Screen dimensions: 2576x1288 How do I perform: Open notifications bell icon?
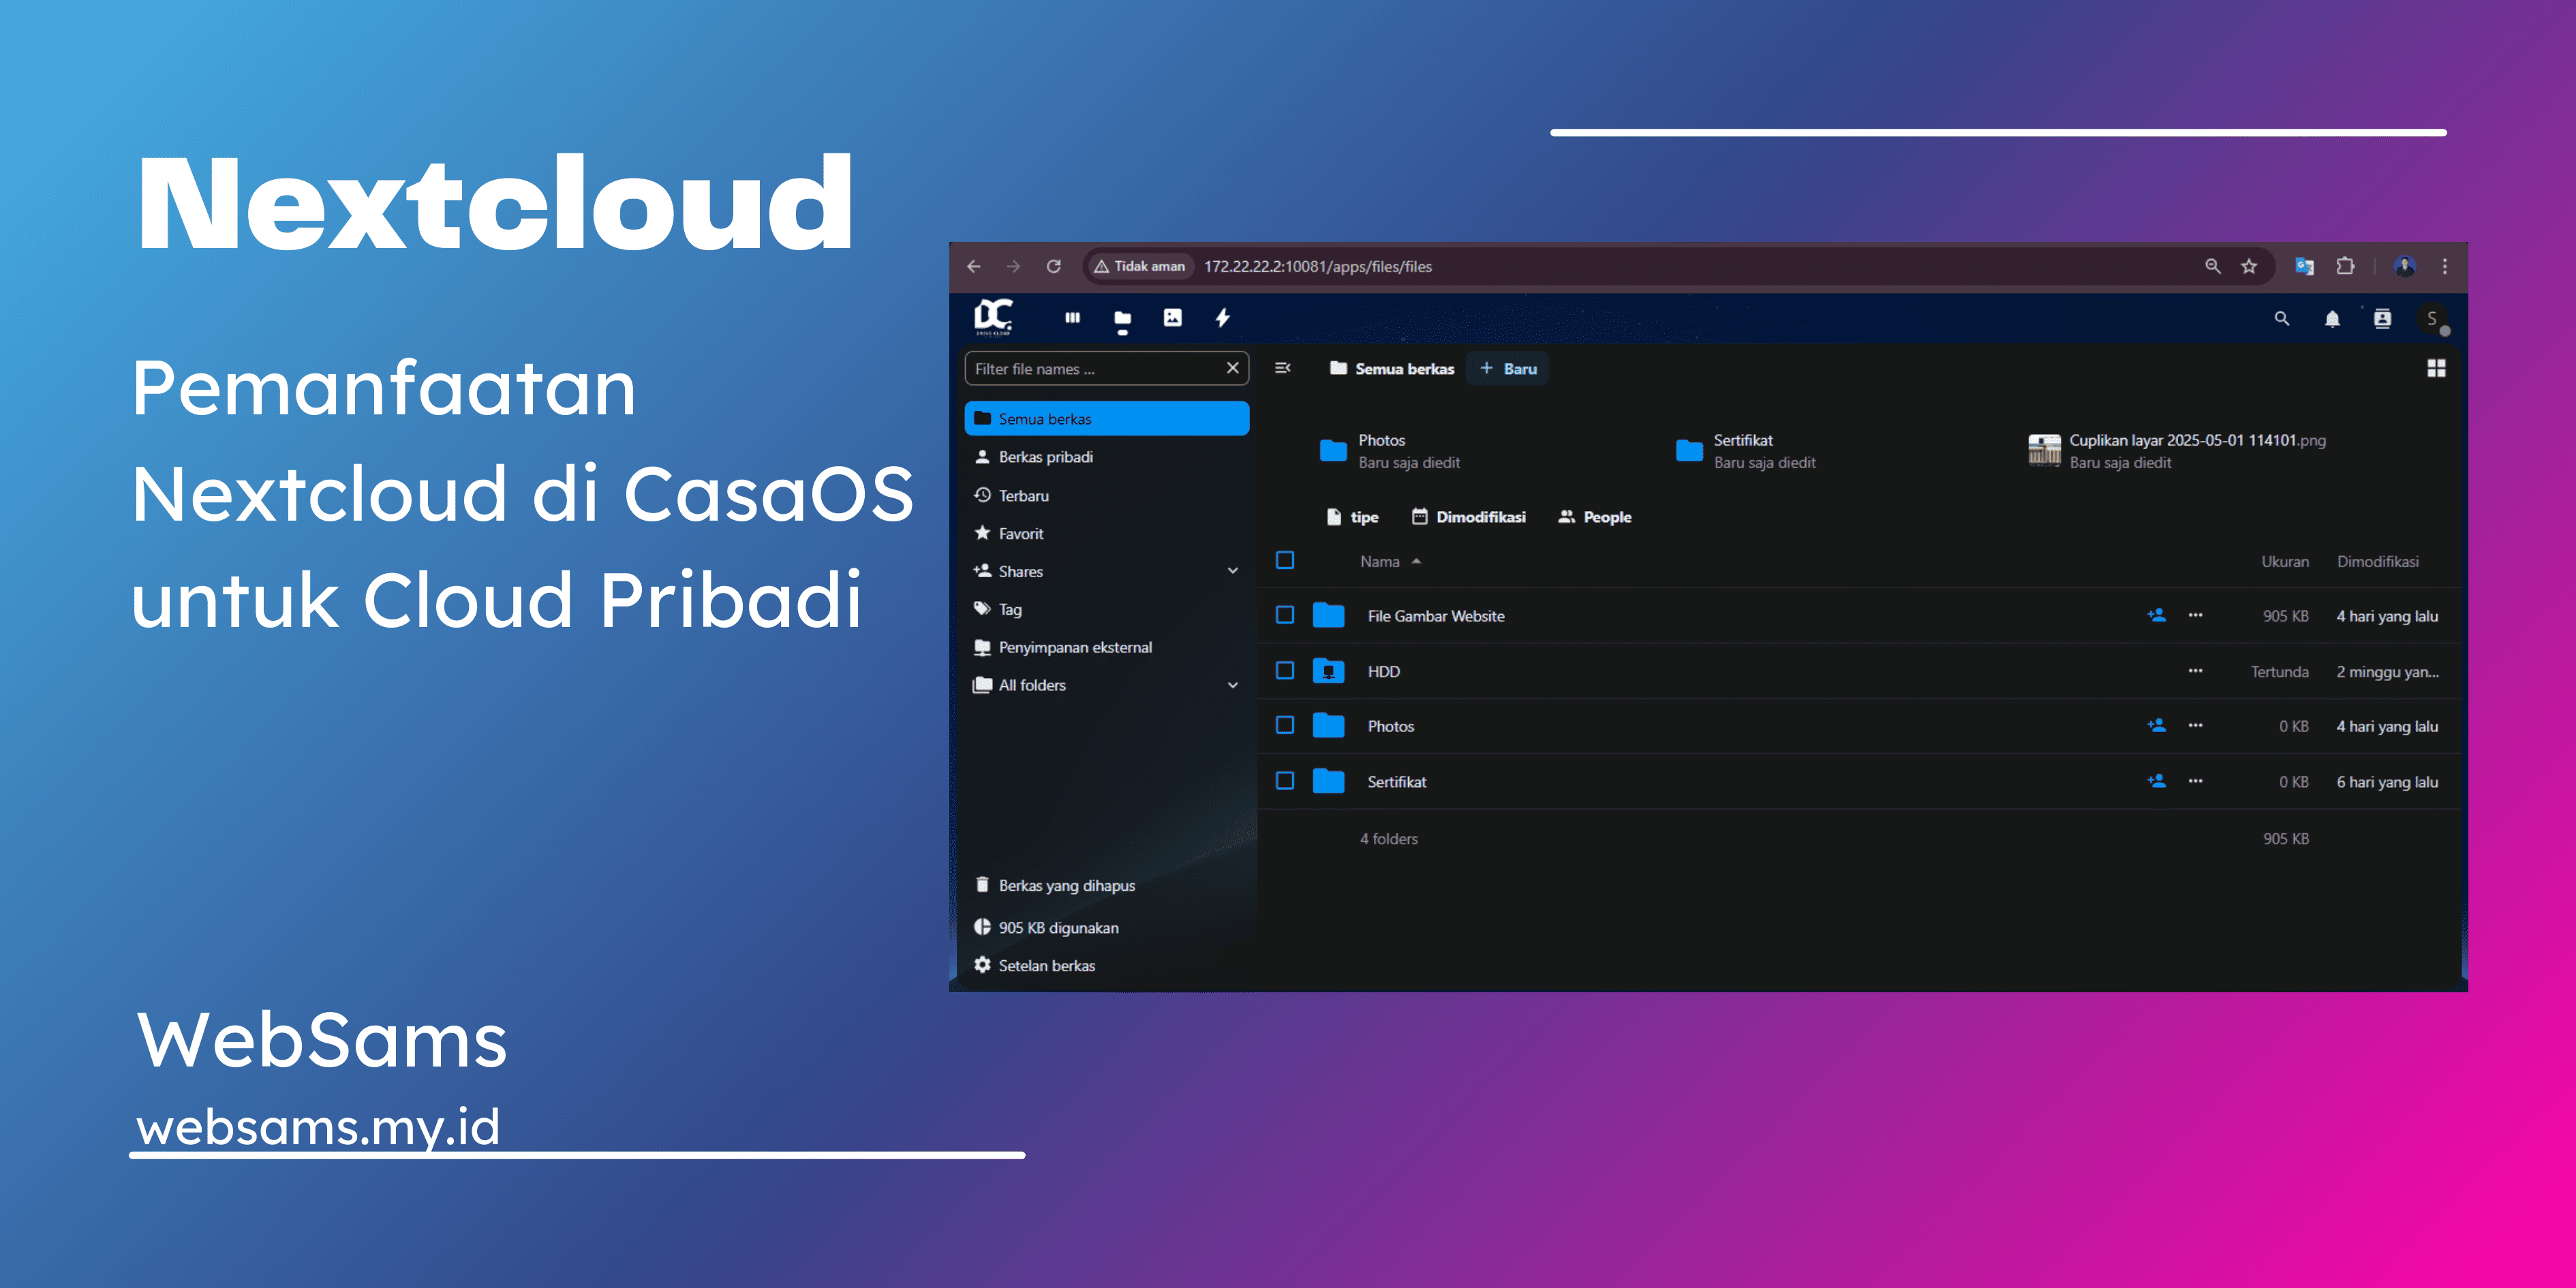tap(2332, 319)
